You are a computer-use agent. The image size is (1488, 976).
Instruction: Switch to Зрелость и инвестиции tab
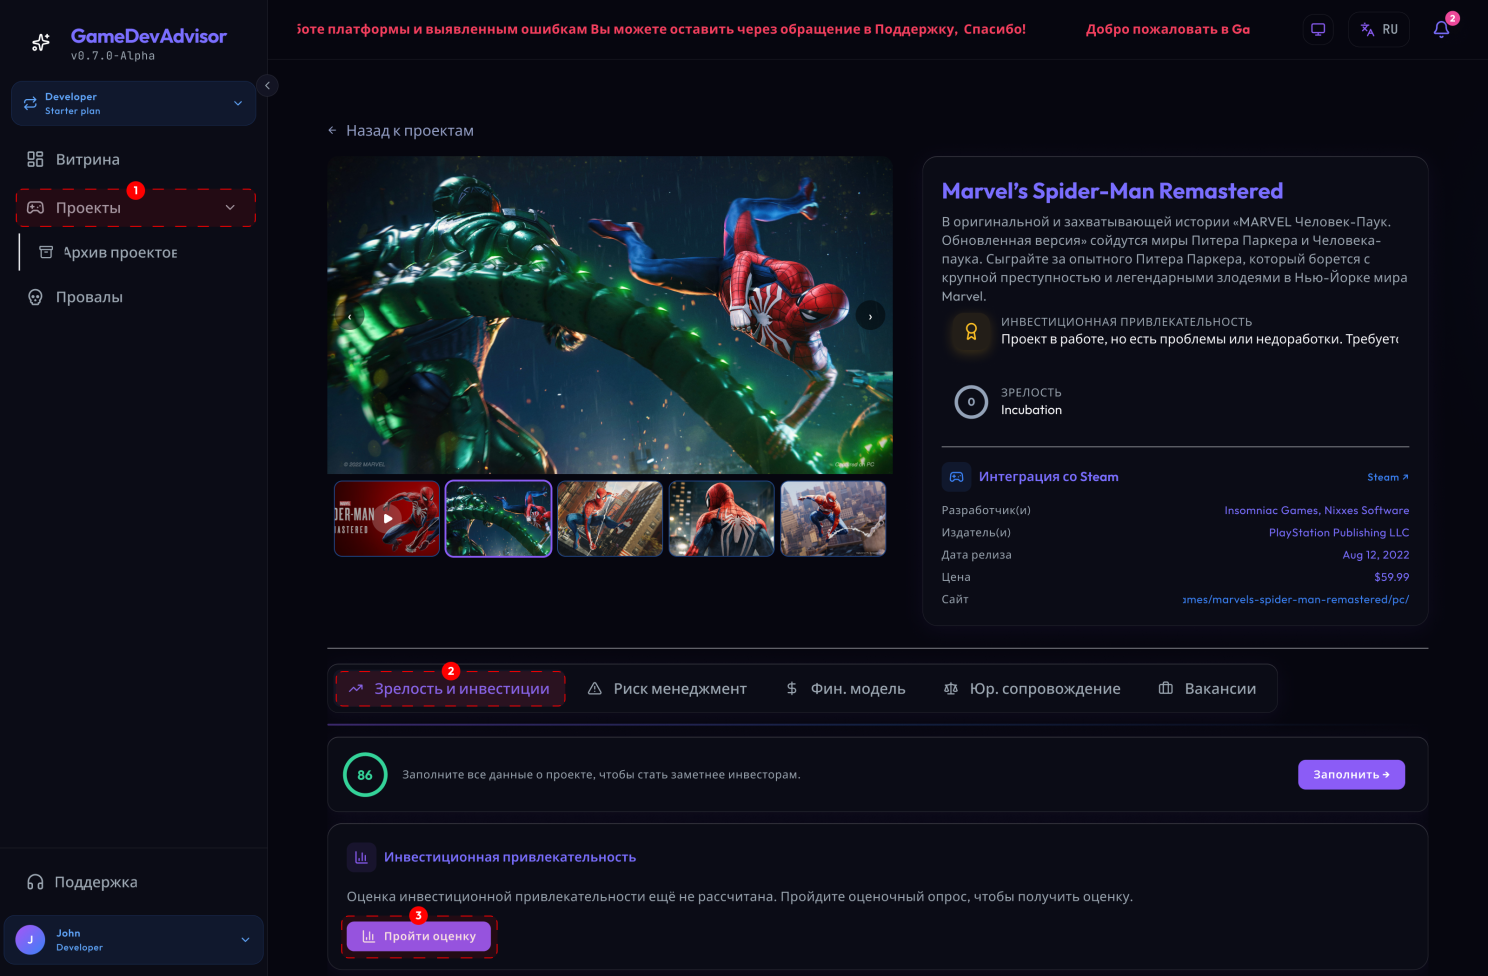pyautogui.click(x=450, y=689)
